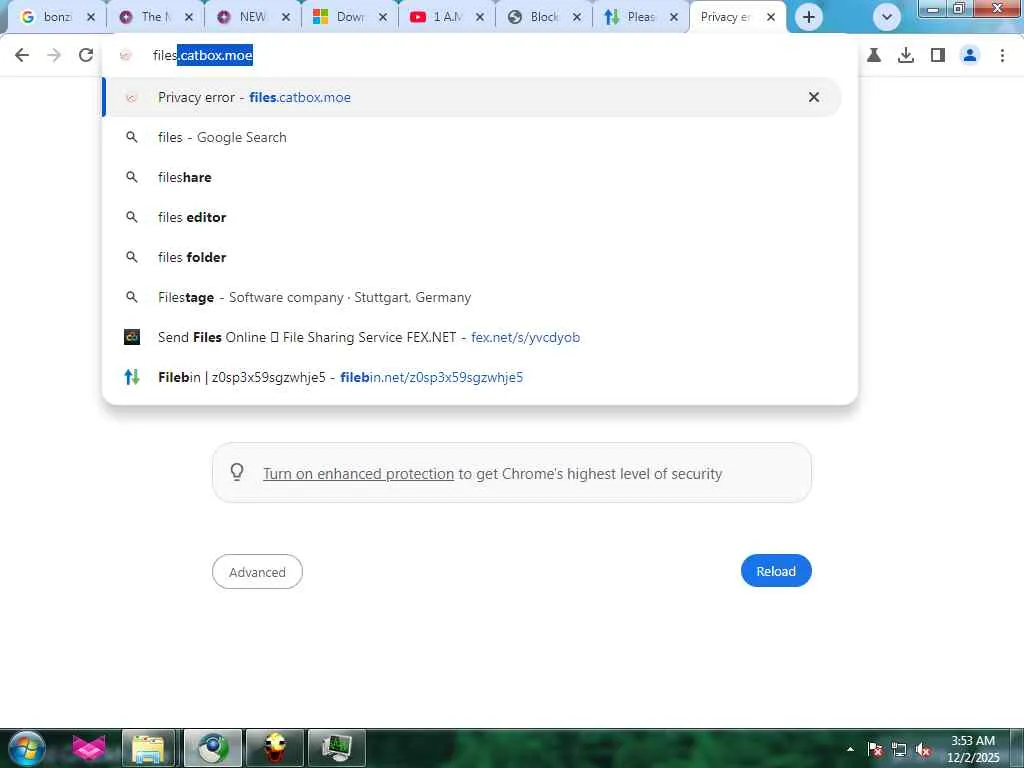Click the address bar containing files.catbox.moe
Screen dimensions: 1024x768
coord(480,56)
